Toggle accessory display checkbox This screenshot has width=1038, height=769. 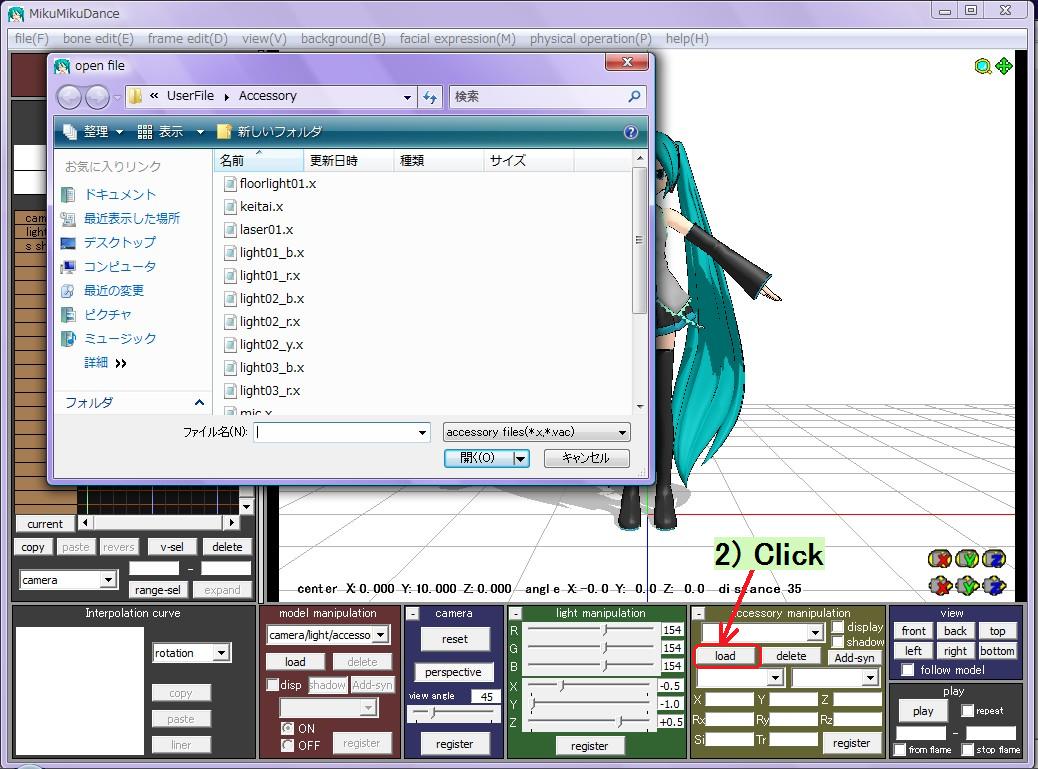click(x=838, y=627)
